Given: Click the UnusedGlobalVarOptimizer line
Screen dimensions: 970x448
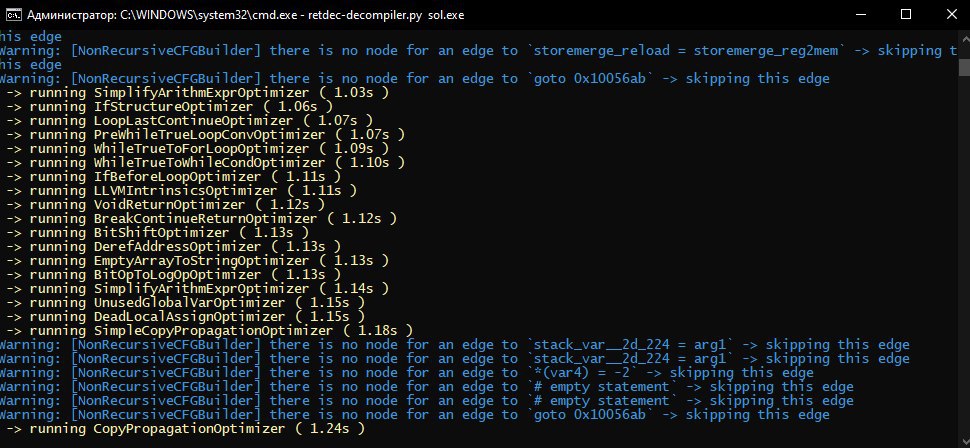Looking at the screenshot, I should pyautogui.click(x=185, y=303).
